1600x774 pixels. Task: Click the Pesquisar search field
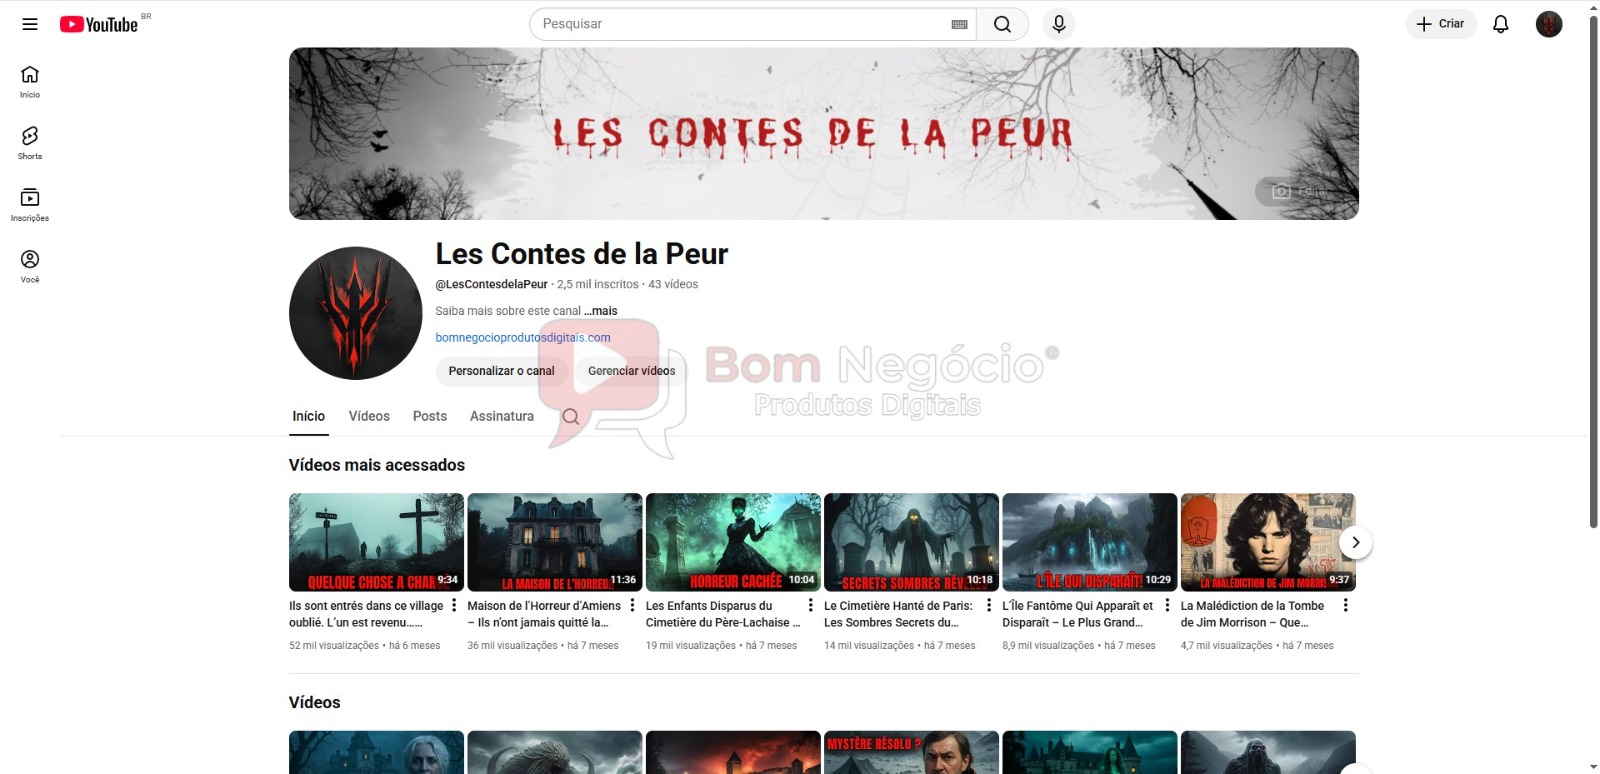pyautogui.click(x=740, y=24)
